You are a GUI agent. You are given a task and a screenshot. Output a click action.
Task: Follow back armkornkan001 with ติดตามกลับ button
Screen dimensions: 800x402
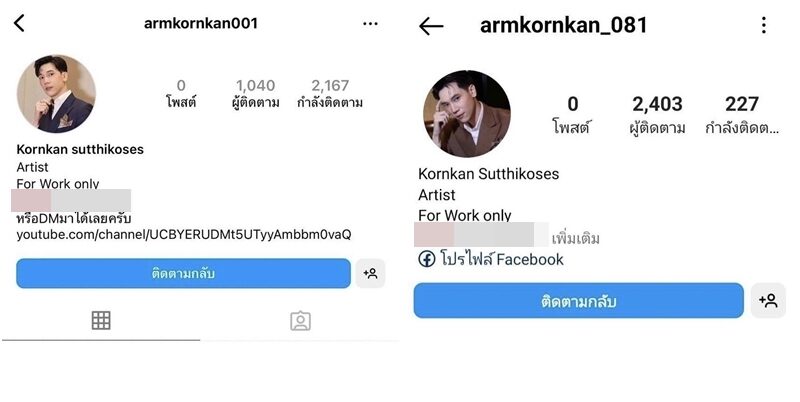184,273
